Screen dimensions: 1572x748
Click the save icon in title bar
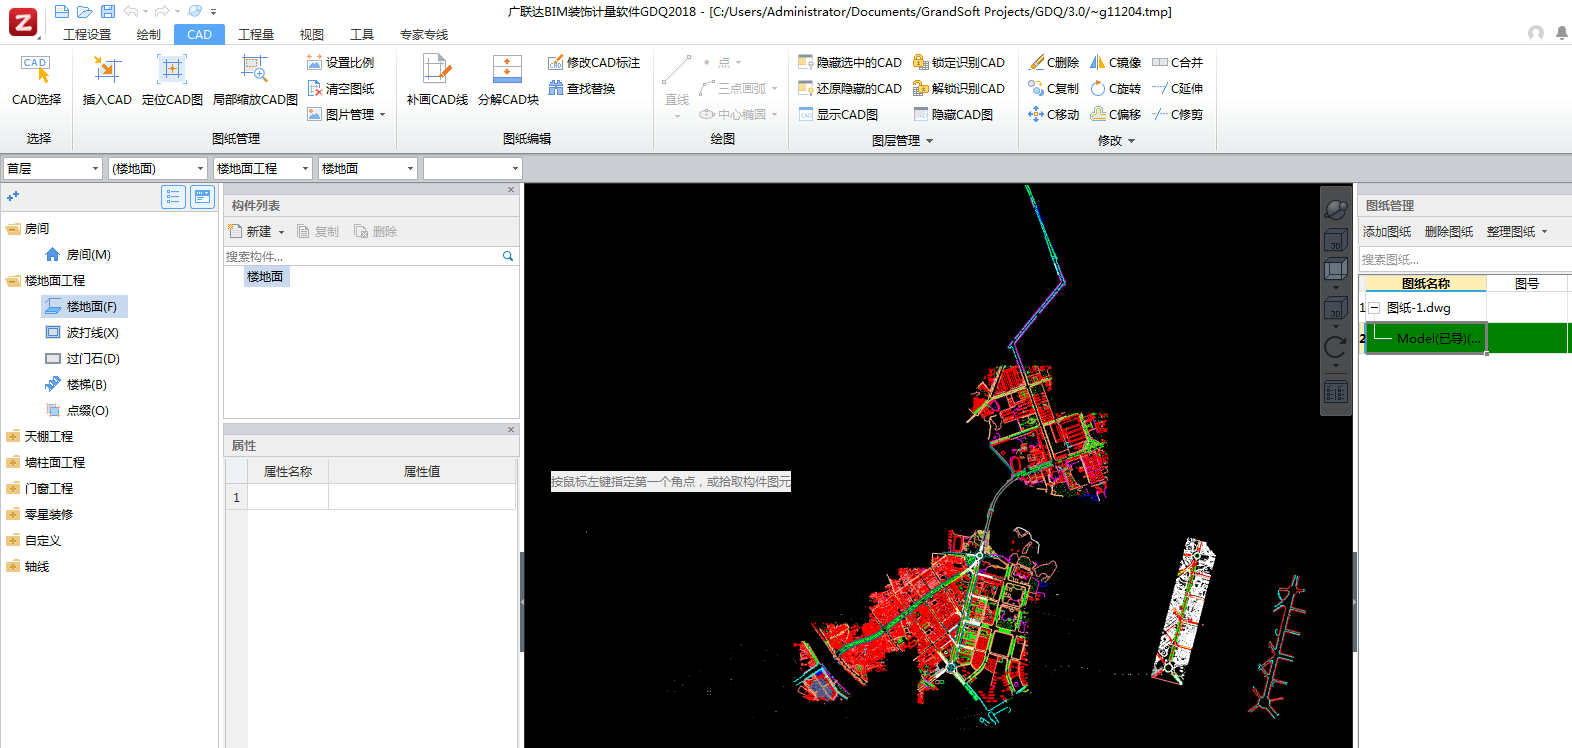click(107, 11)
